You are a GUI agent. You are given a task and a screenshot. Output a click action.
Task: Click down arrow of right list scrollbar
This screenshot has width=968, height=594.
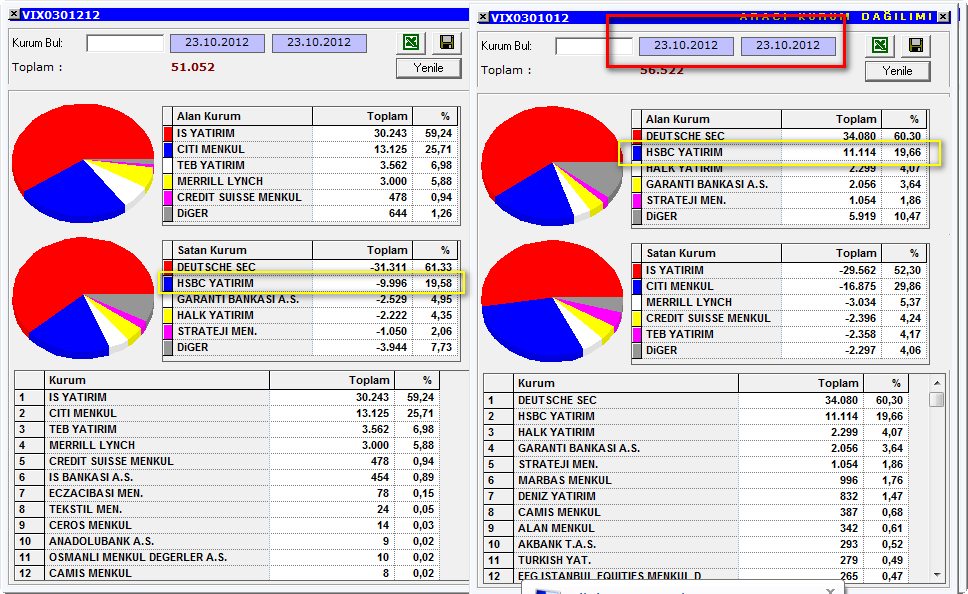coord(937,575)
